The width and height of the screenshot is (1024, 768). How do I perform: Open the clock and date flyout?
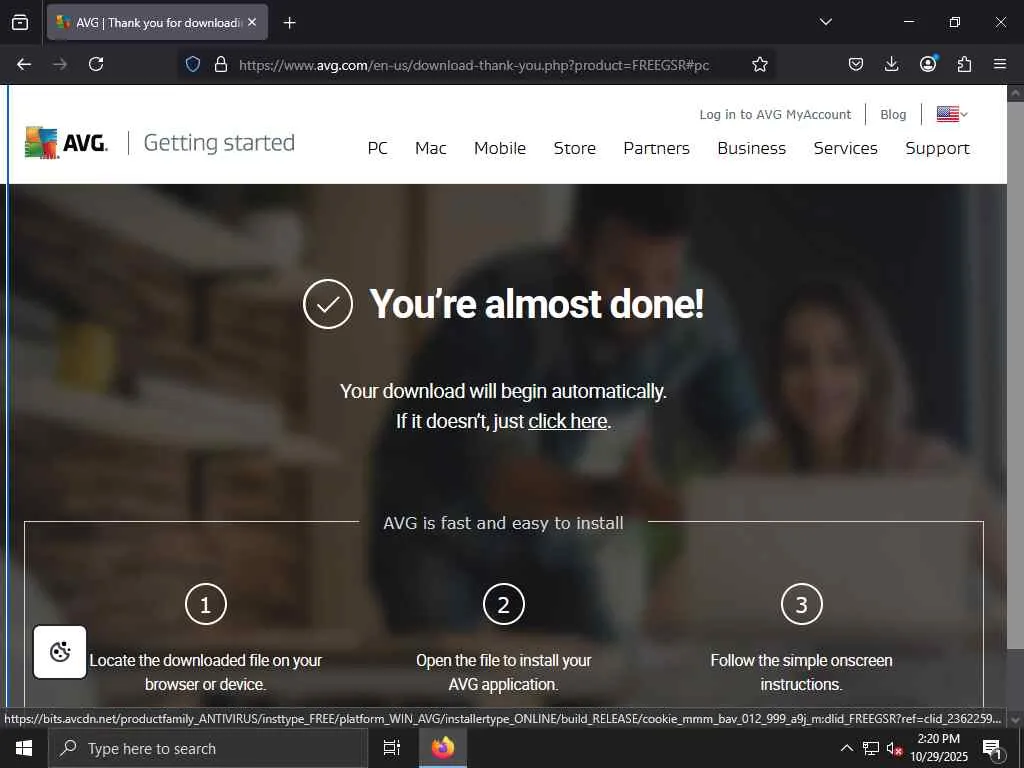(x=939, y=748)
